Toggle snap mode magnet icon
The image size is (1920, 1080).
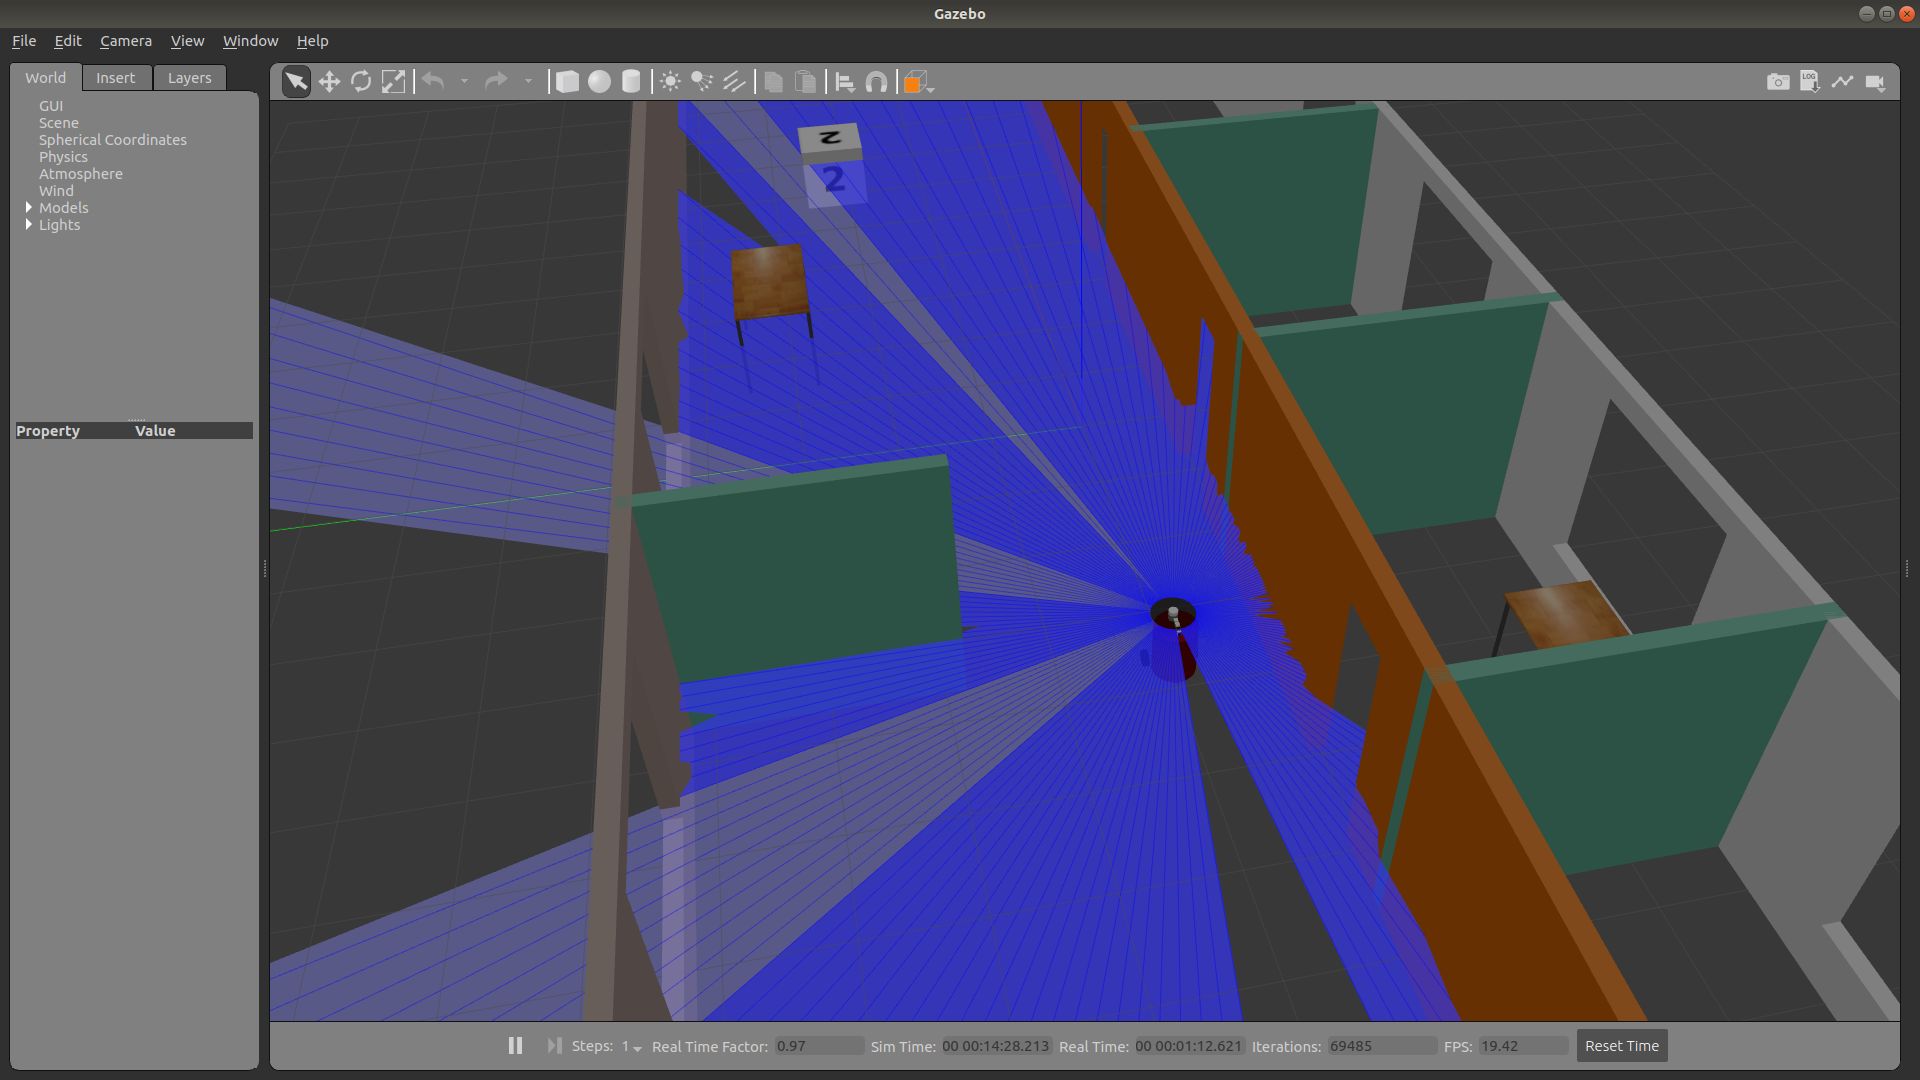[x=876, y=82]
